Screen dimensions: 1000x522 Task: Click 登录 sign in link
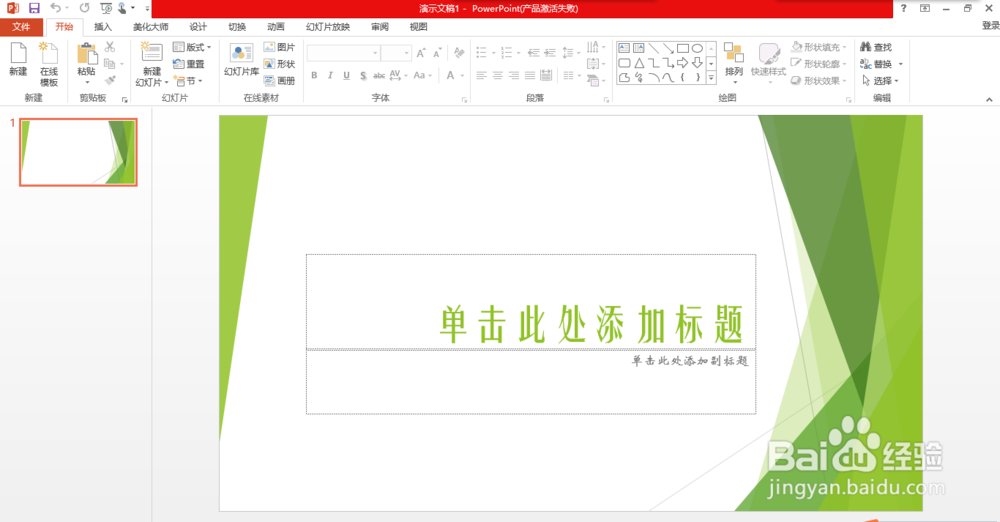coord(990,26)
